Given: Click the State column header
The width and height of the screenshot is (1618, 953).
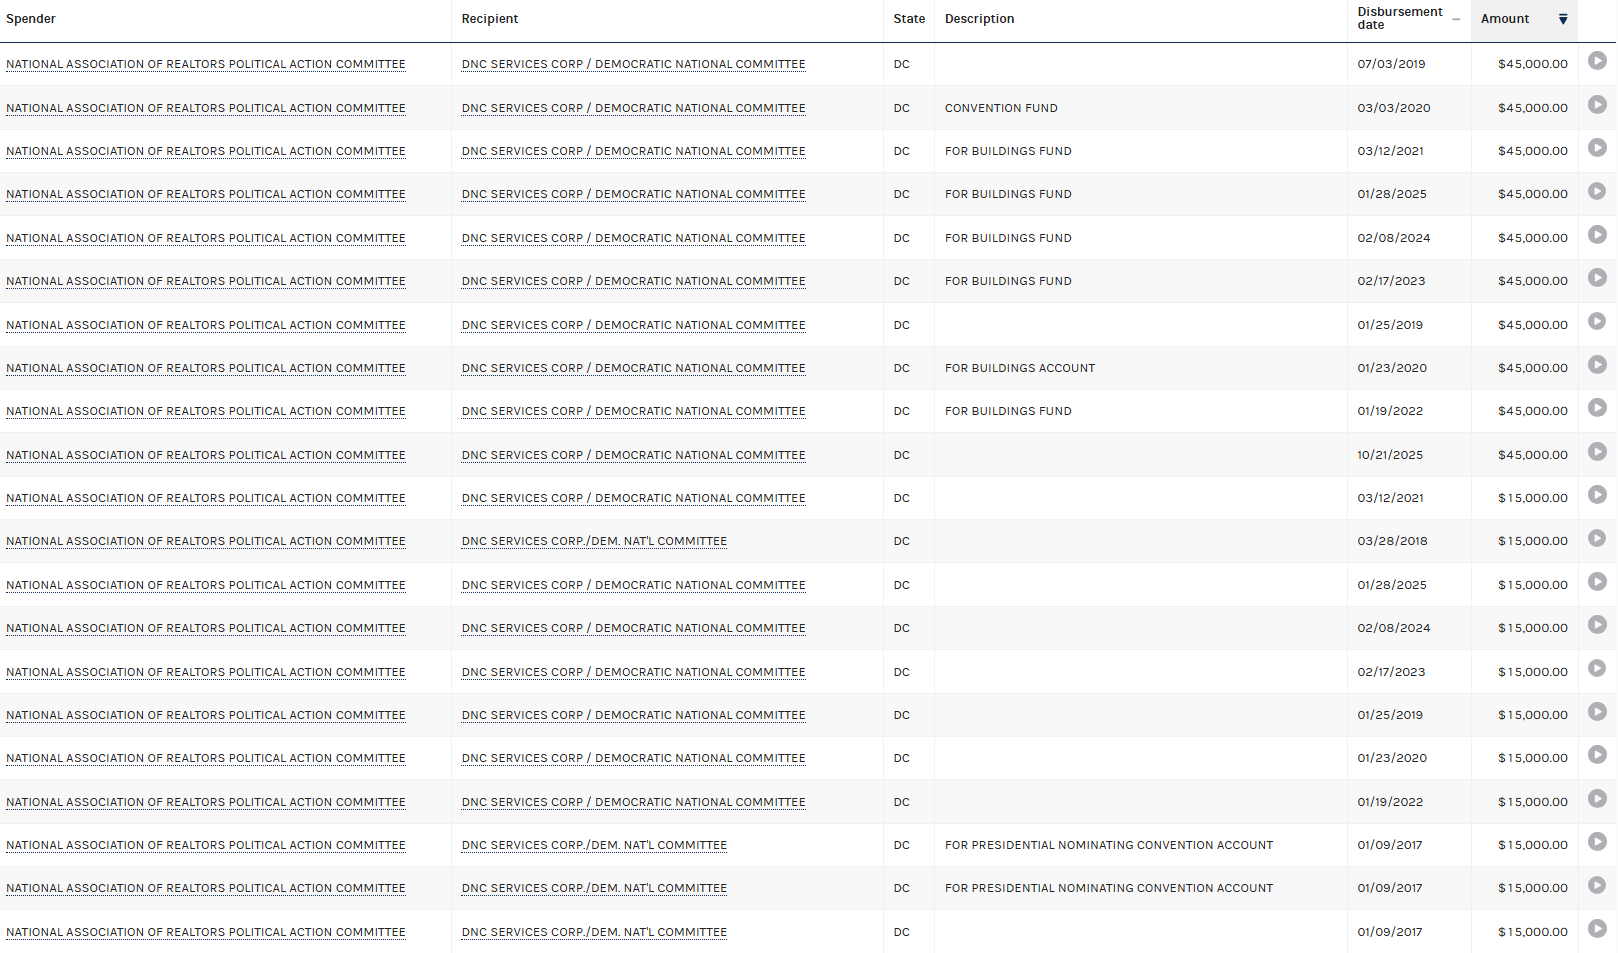Looking at the screenshot, I should click(x=909, y=19).
